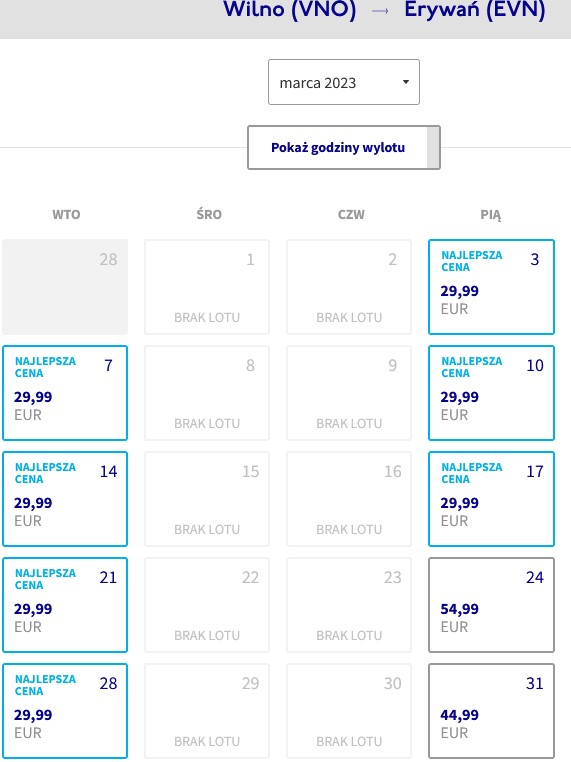This screenshot has height=762, width=571.
Task: Select March 7 best price date
Action: click(x=65, y=393)
